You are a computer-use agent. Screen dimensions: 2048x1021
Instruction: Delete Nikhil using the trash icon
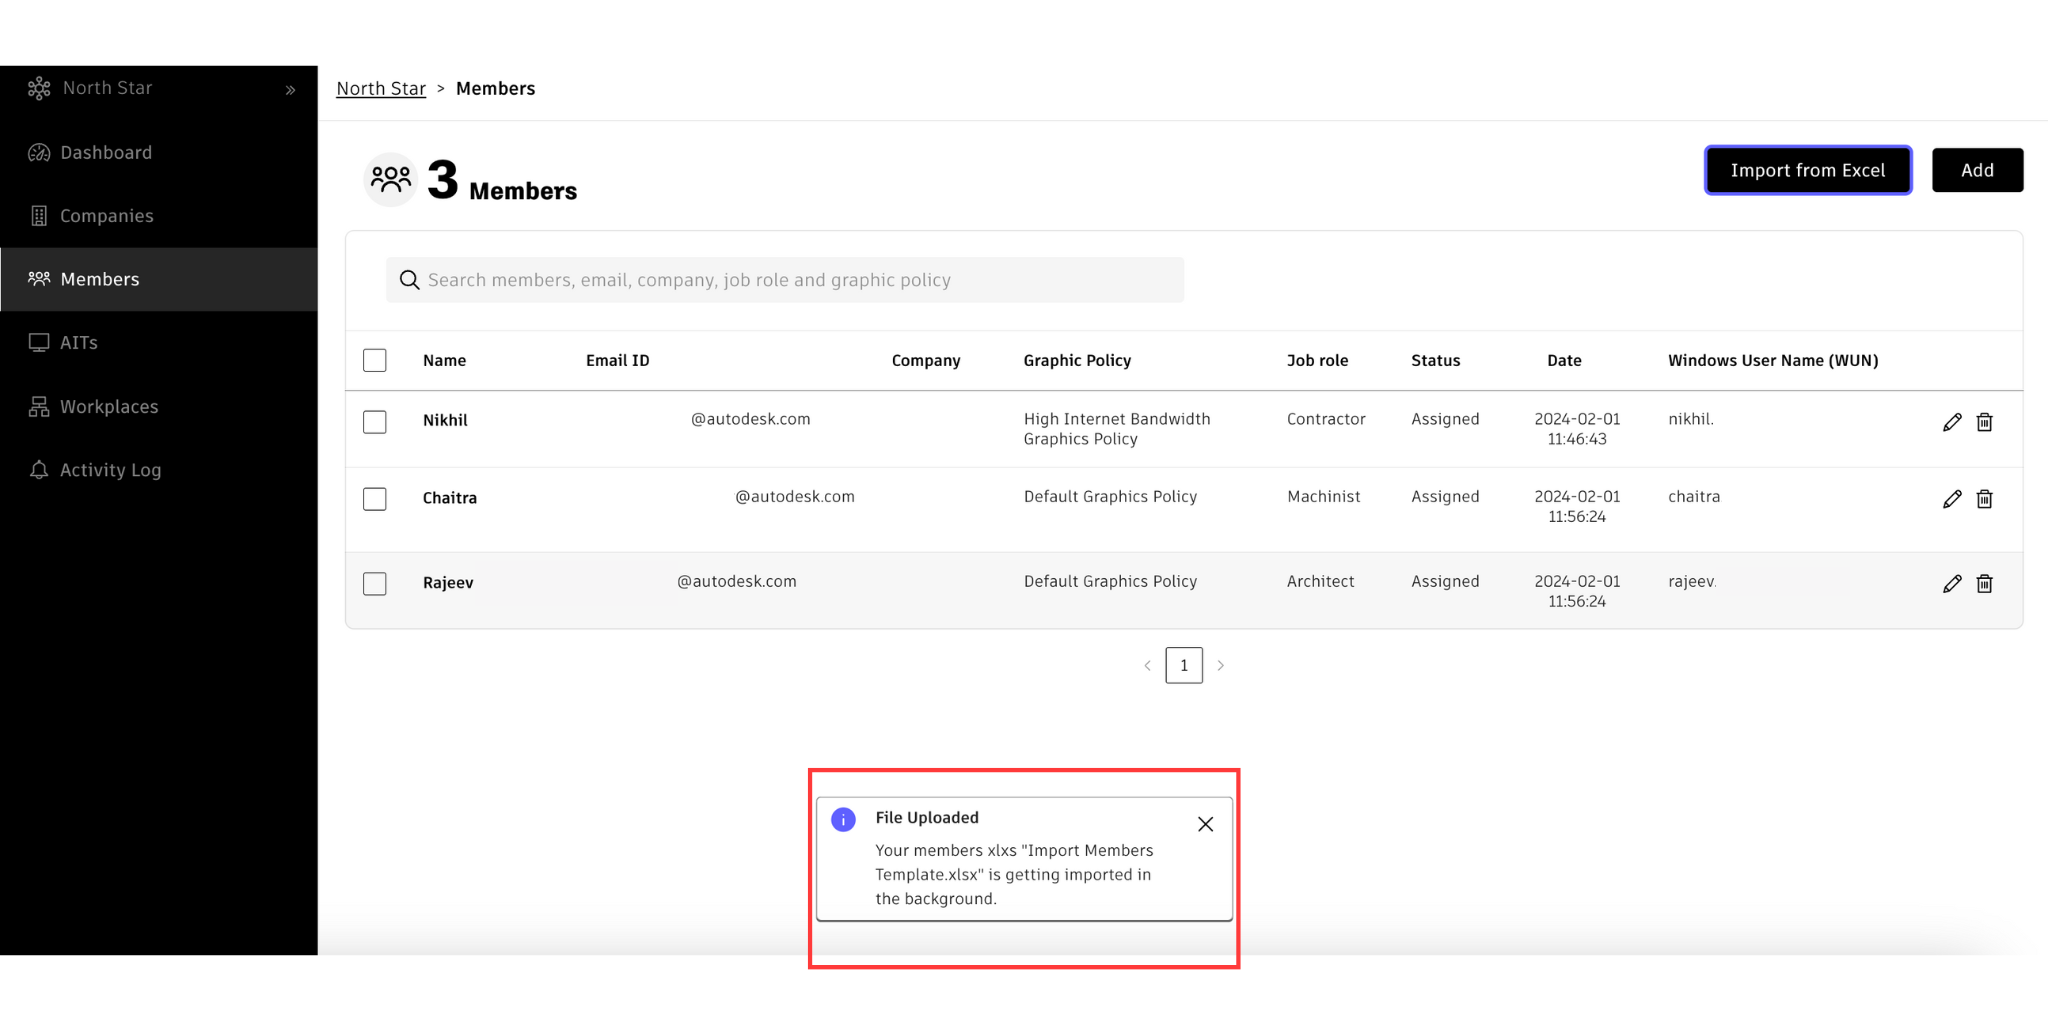[x=1985, y=422]
